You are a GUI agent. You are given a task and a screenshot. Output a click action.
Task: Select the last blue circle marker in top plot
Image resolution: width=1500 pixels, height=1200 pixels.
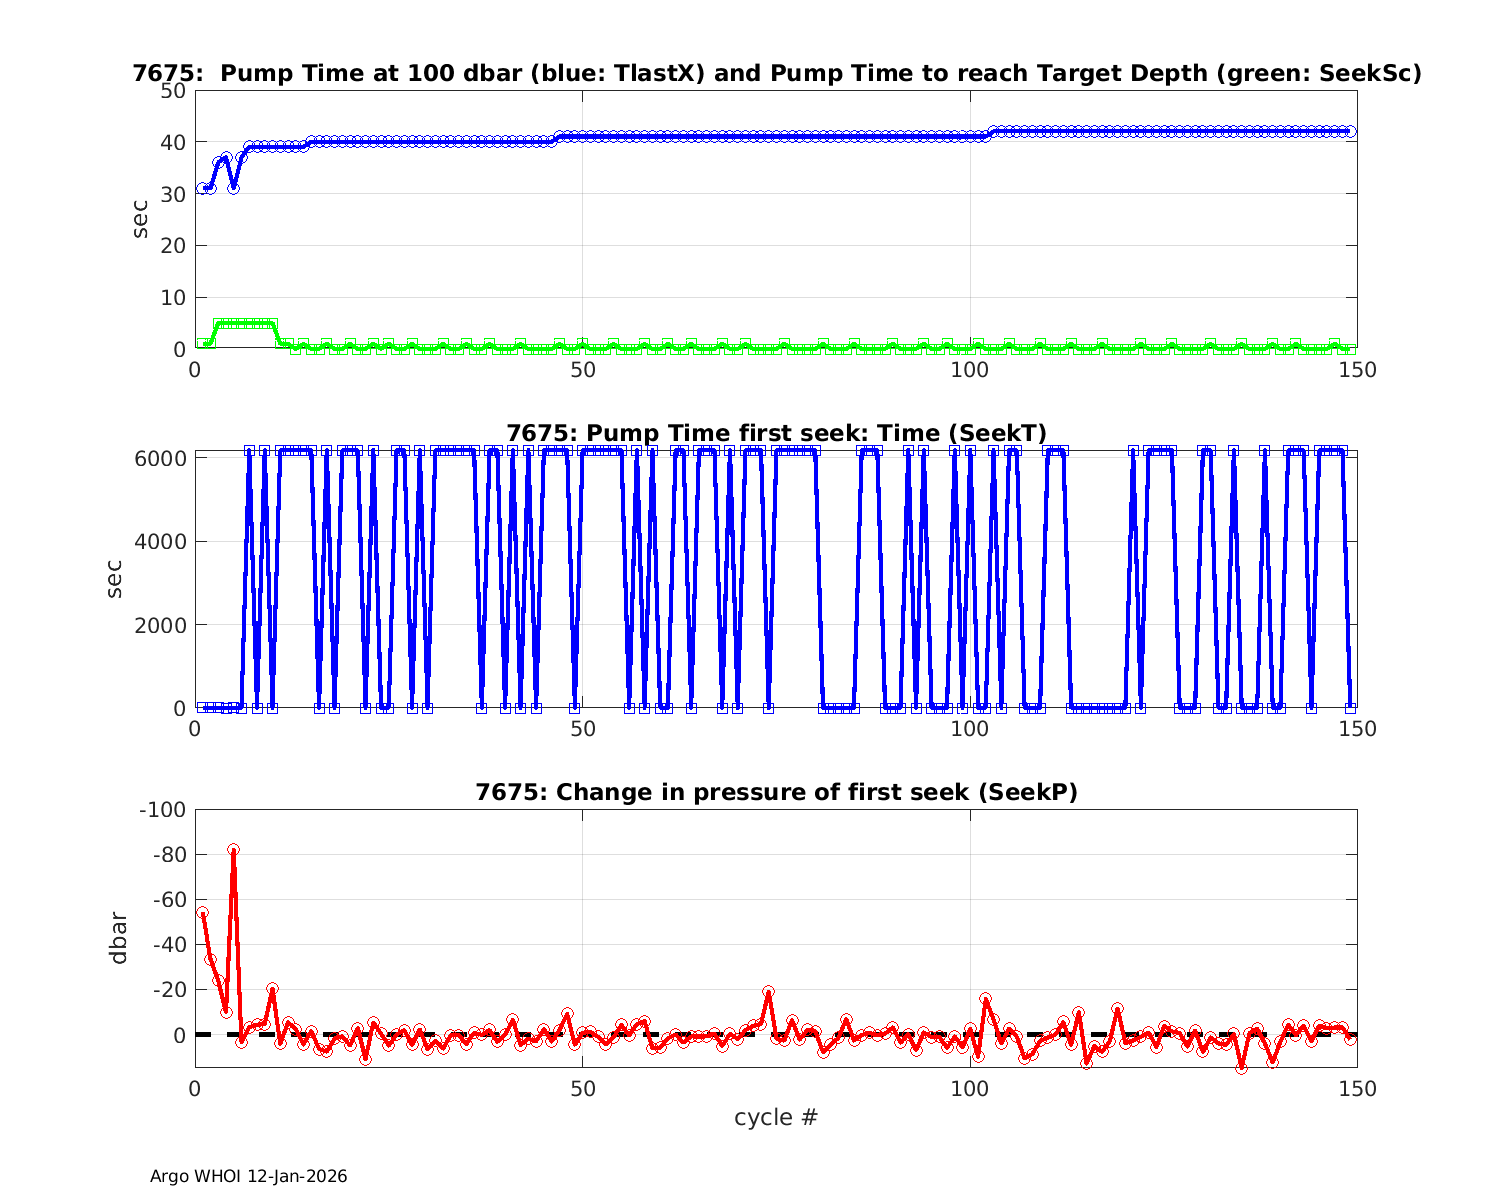point(1349,131)
